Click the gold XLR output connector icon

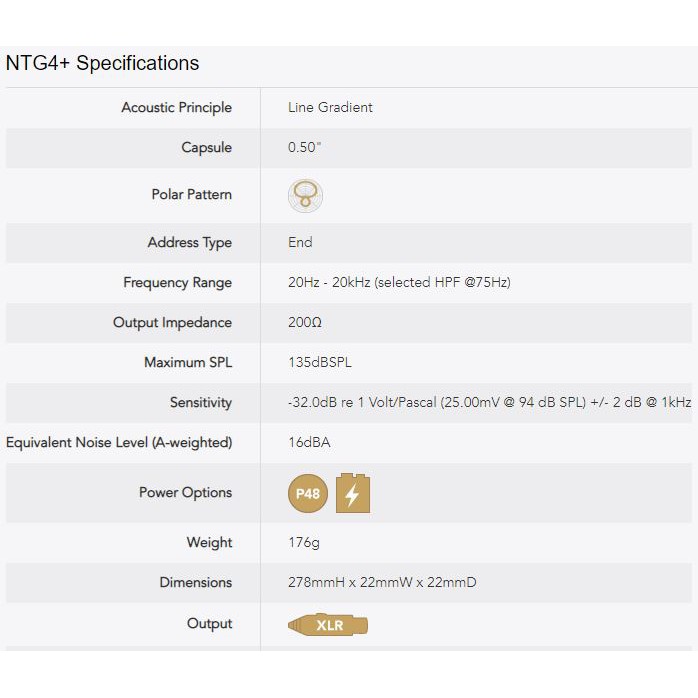tap(328, 625)
